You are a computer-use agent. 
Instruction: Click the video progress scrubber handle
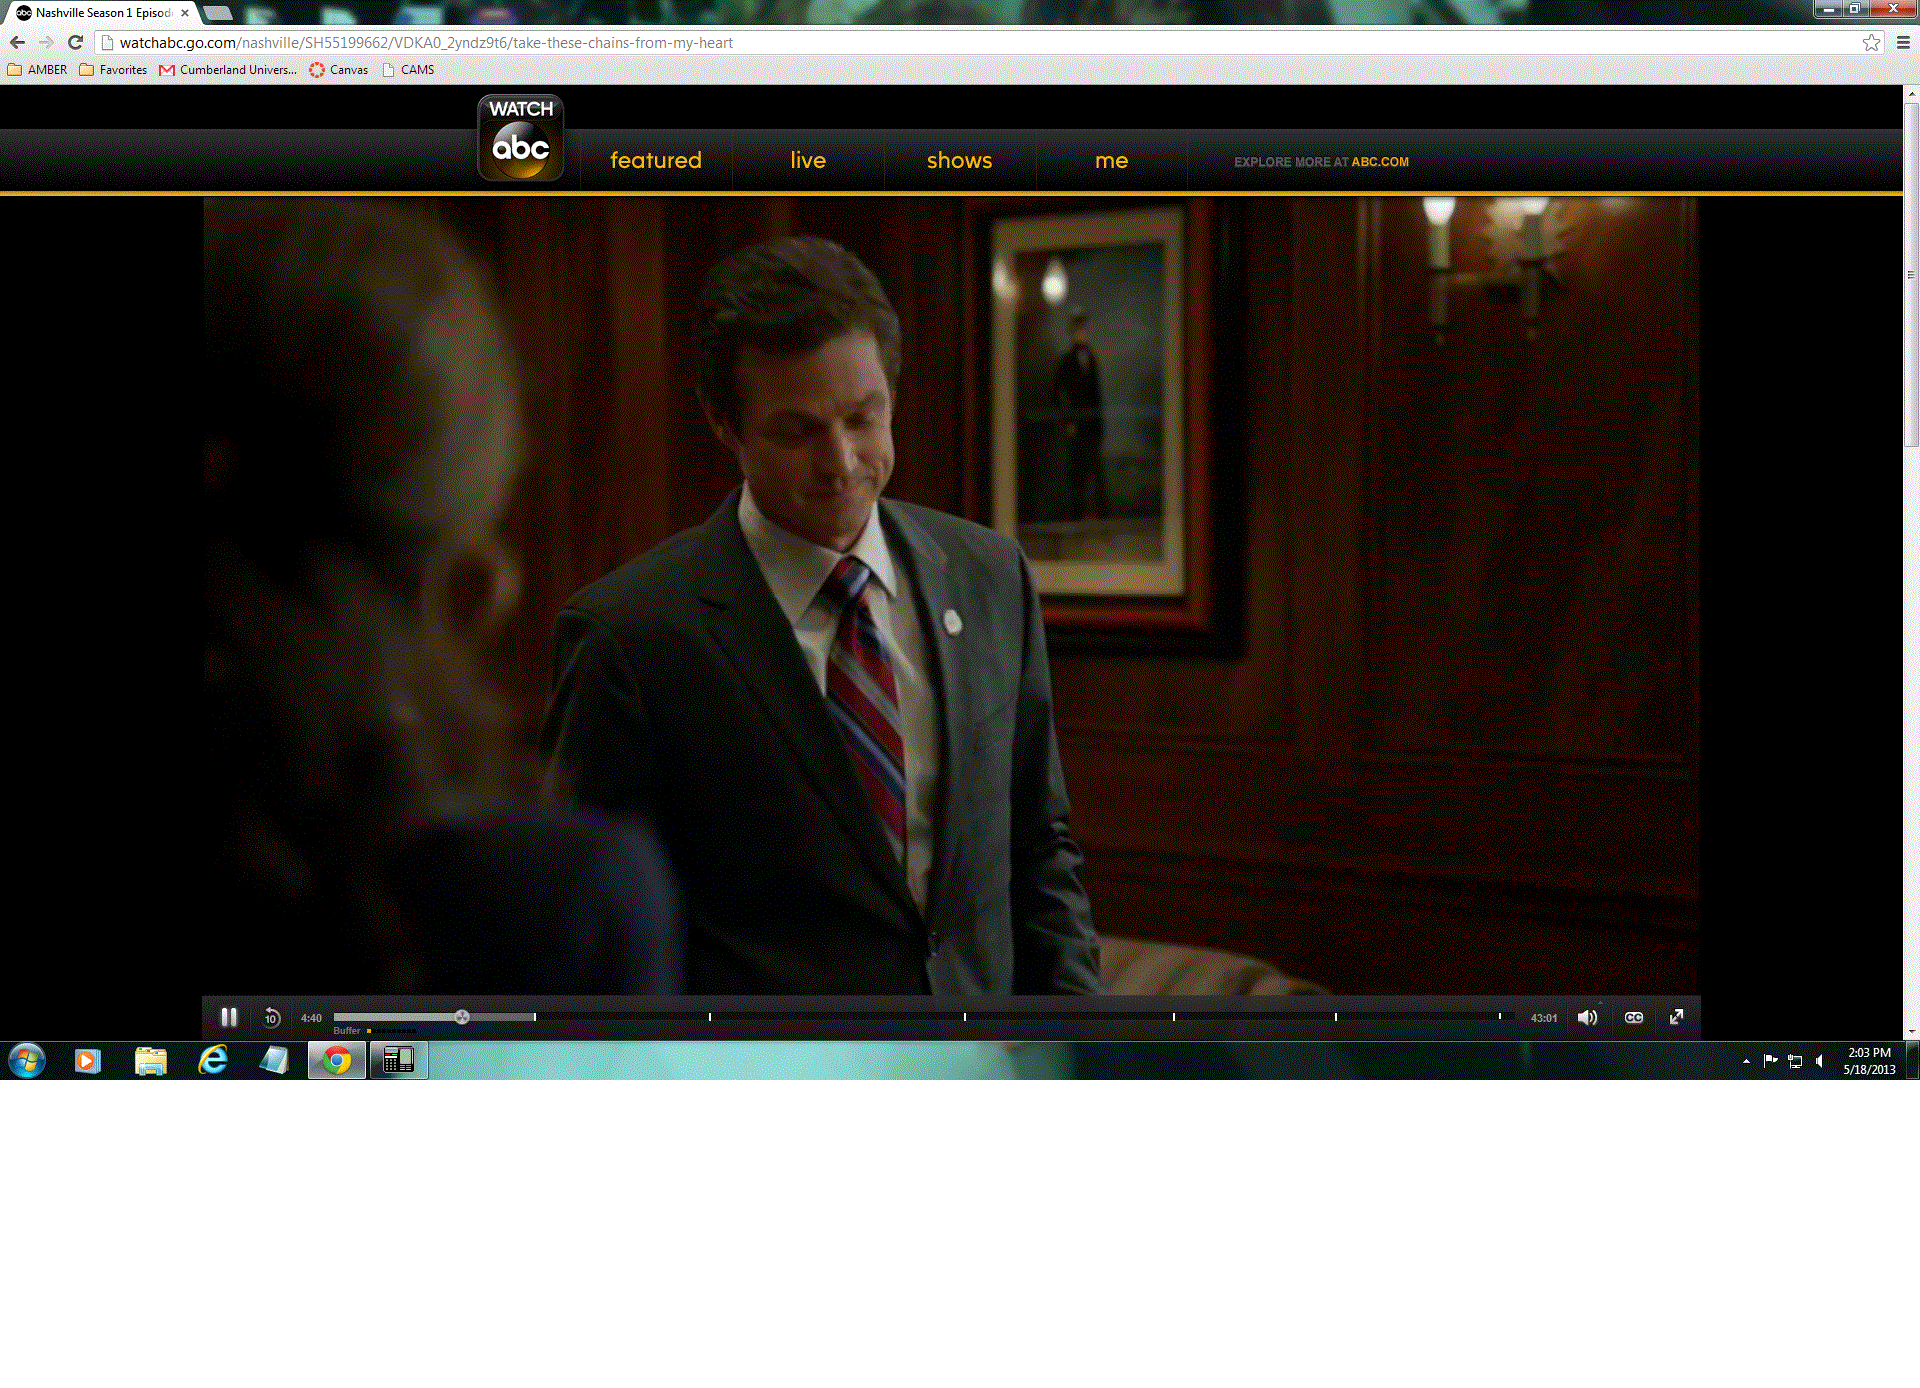click(462, 1017)
